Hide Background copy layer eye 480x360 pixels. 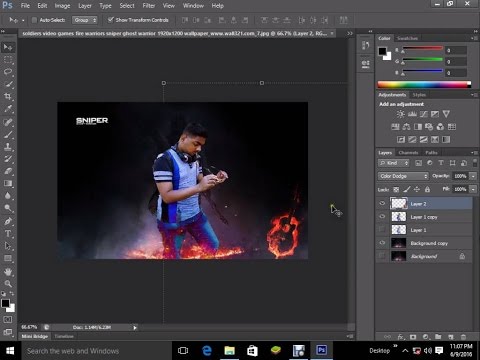tap(382, 243)
